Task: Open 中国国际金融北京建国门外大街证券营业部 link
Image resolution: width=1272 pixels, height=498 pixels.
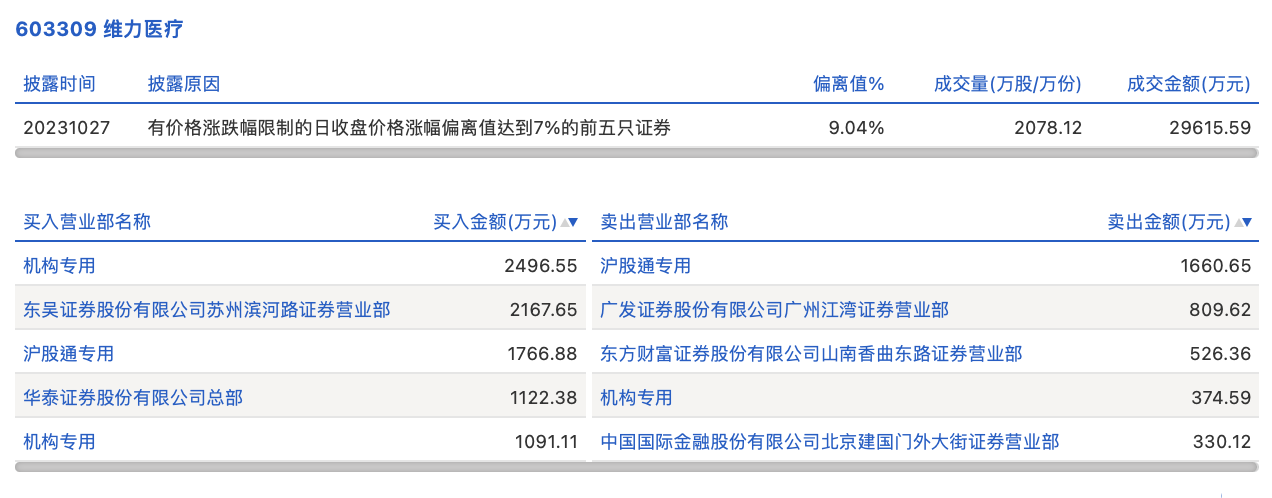Action: (x=829, y=442)
